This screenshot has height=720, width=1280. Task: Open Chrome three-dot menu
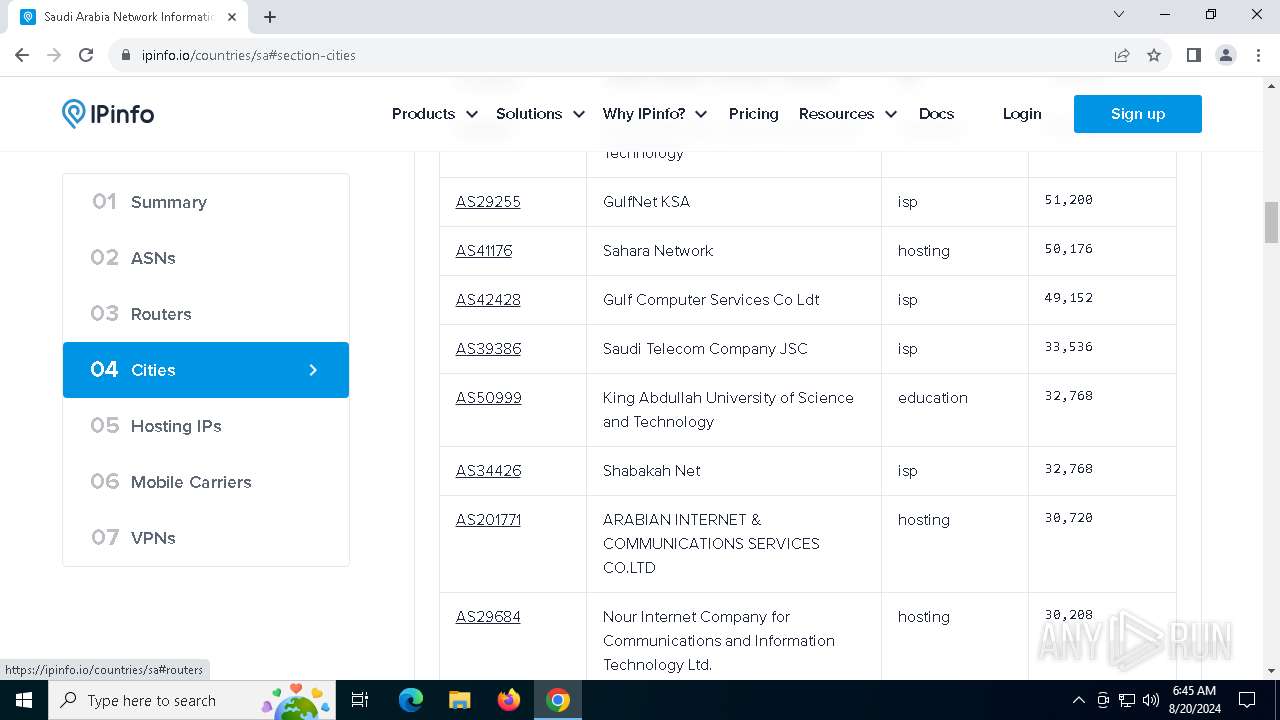1258,55
